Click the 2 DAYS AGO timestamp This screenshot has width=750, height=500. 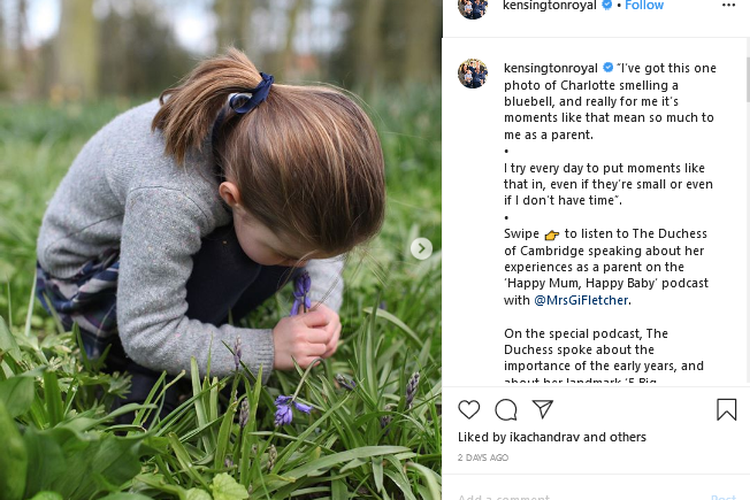(483, 458)
